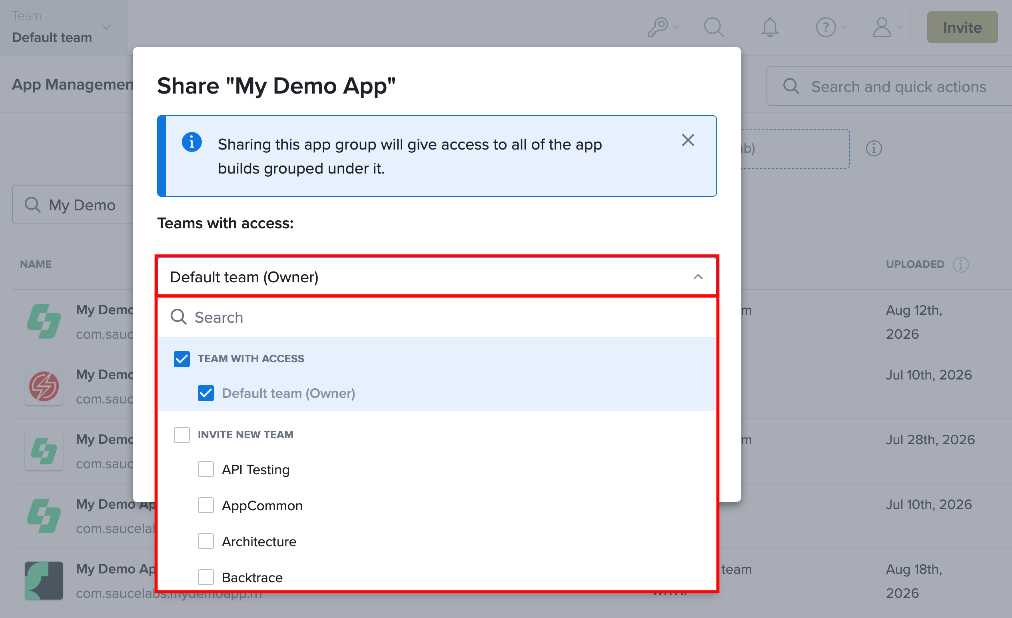The height and width of the screenshot is (618, 1012).
Task: Click the info icon beside dashed upload box
Action: (x=874, y=148)
